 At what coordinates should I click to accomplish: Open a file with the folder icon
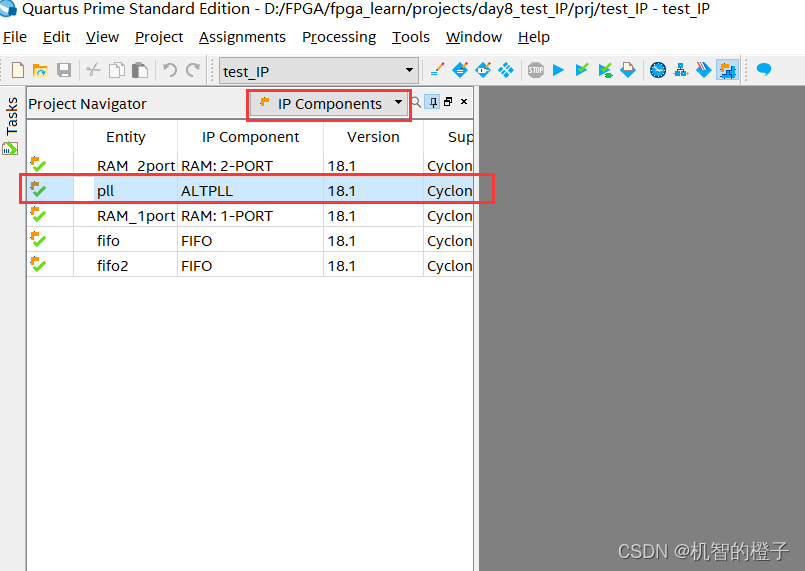(40, 70)
